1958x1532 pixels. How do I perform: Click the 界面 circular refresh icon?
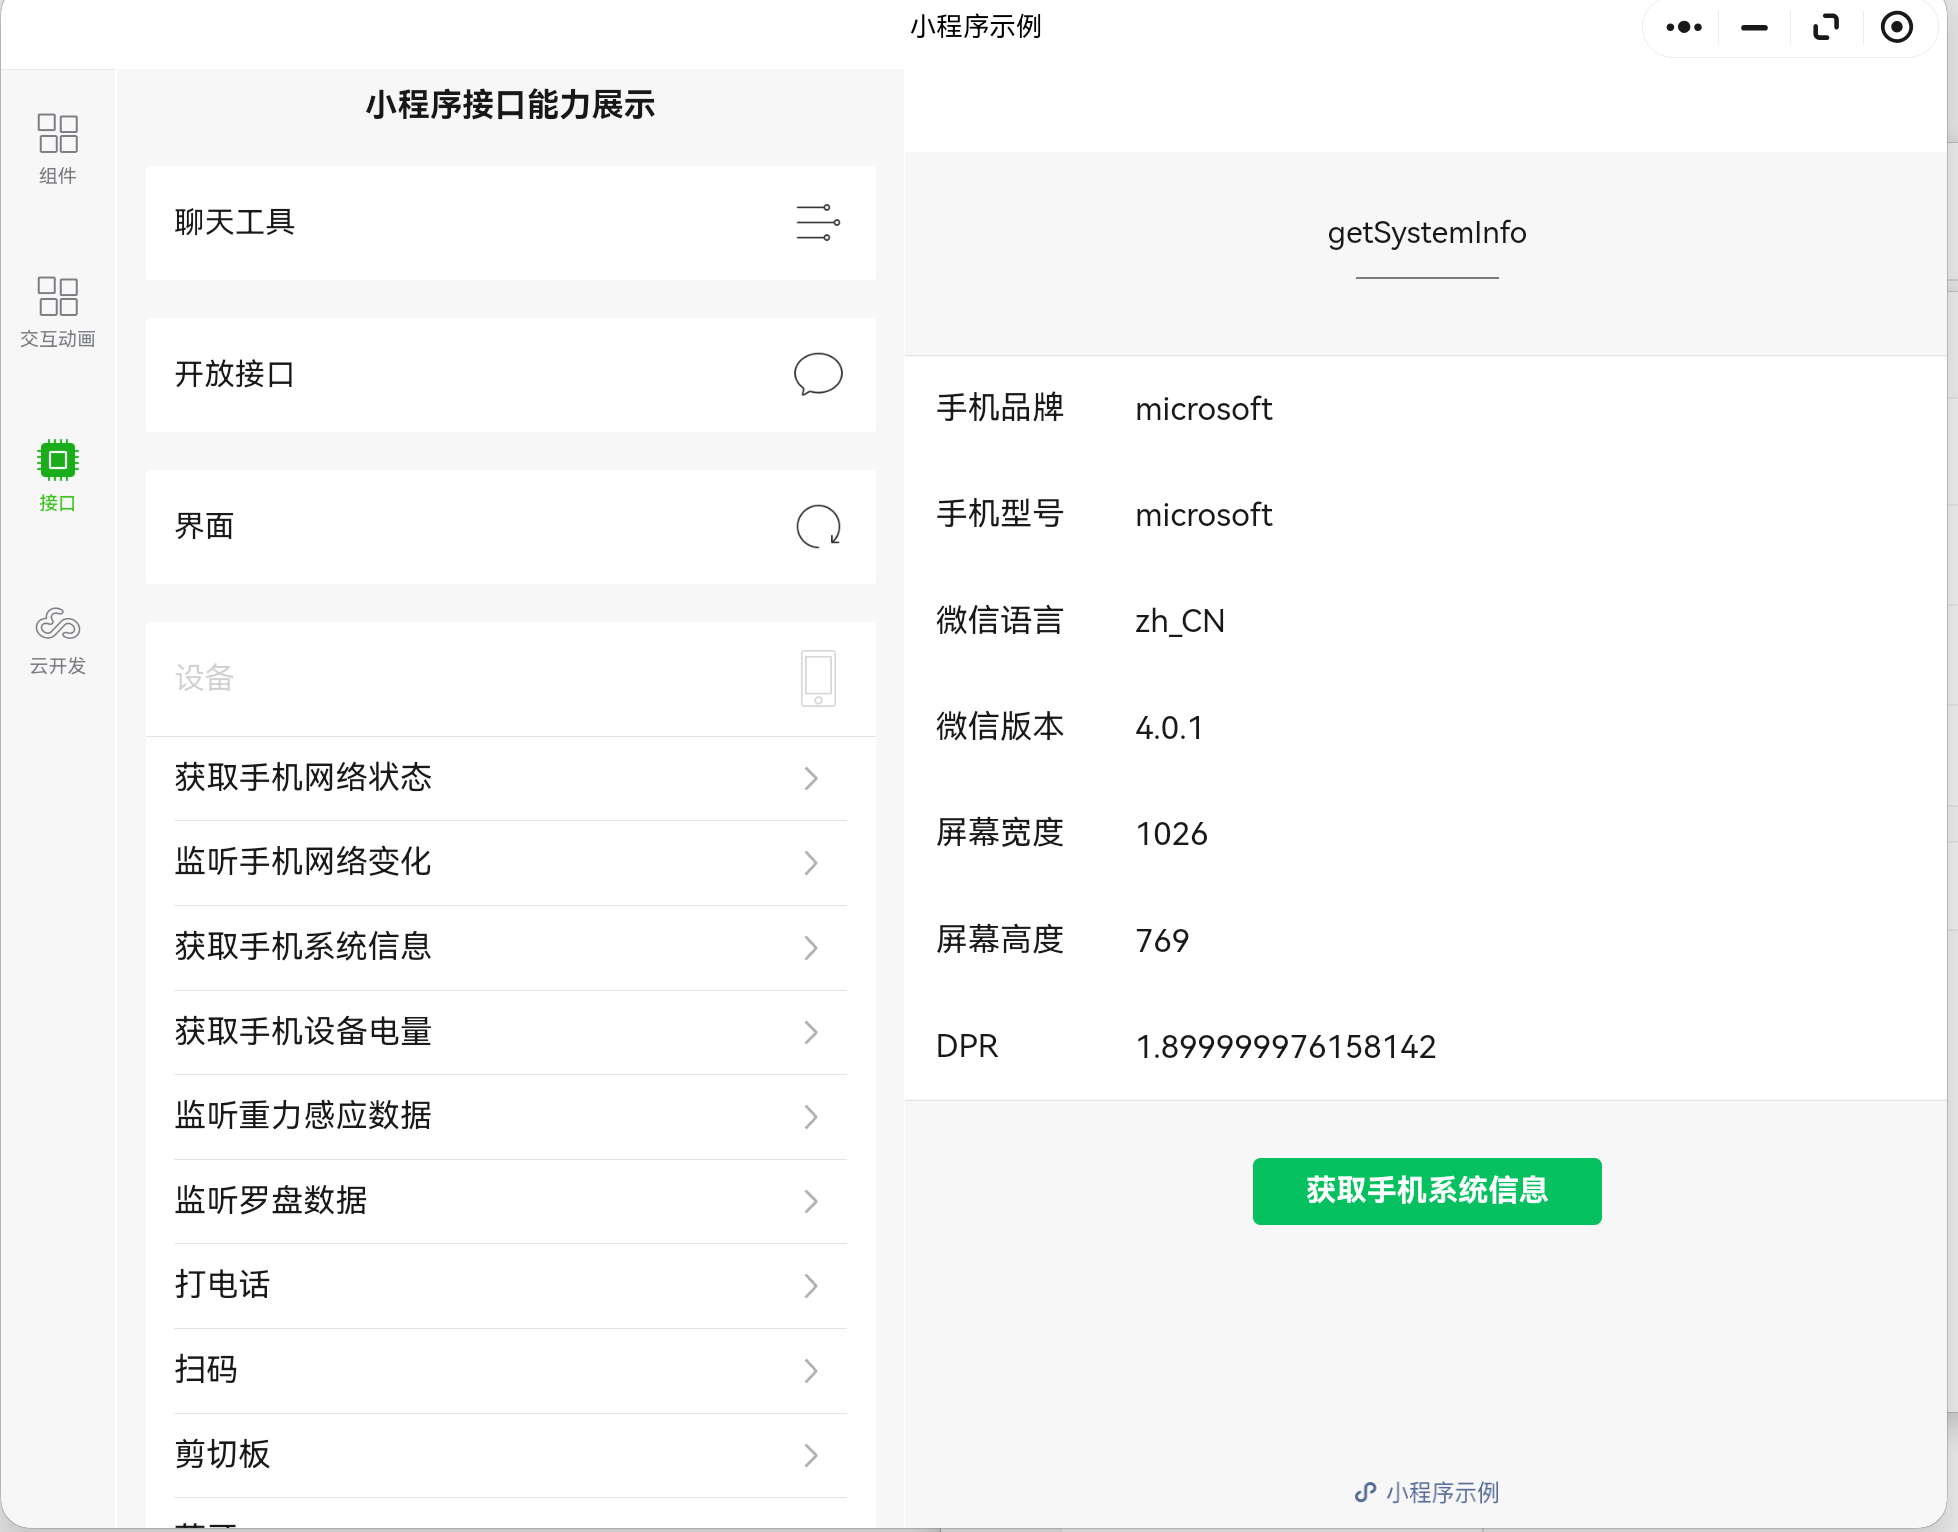pyautogui.click(x=817, y=527)
